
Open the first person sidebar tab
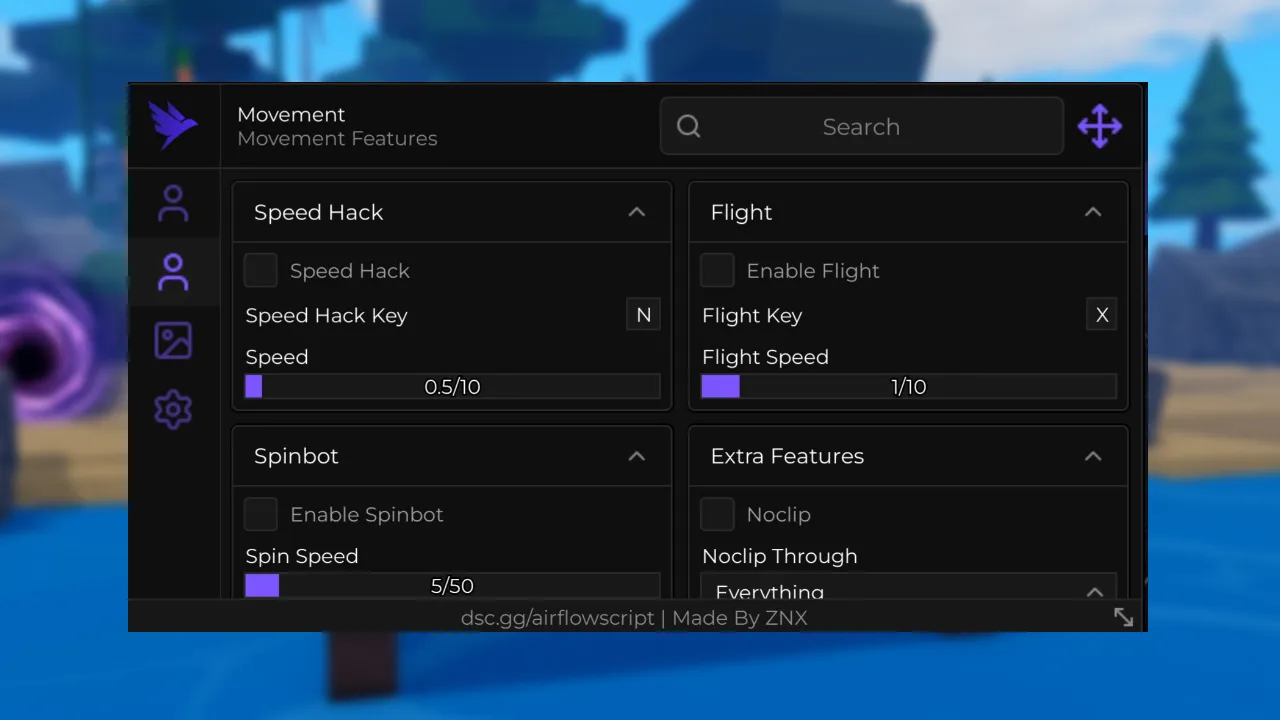pyautogui.click(x=173, y=204)
